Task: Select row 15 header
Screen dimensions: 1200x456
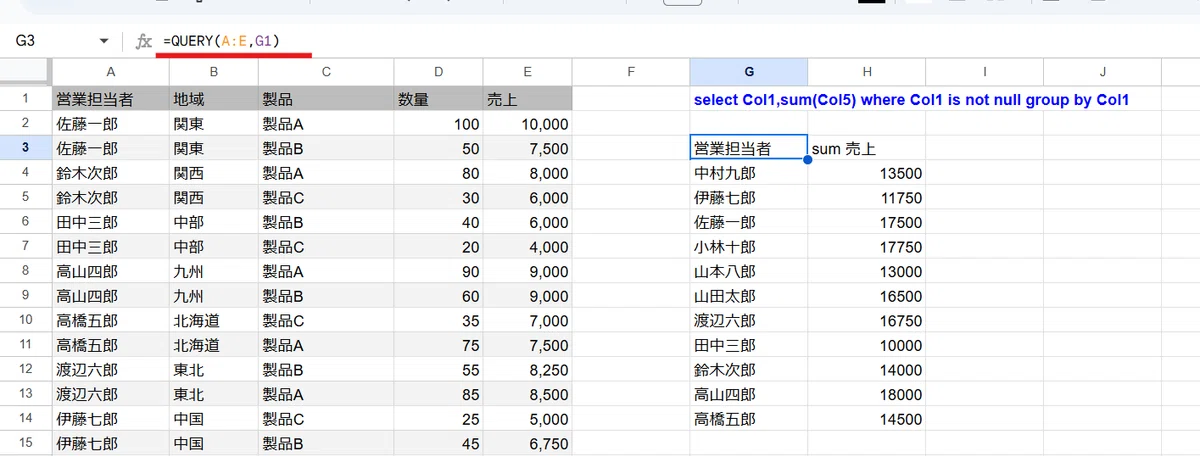Action: tap(25, 442)
